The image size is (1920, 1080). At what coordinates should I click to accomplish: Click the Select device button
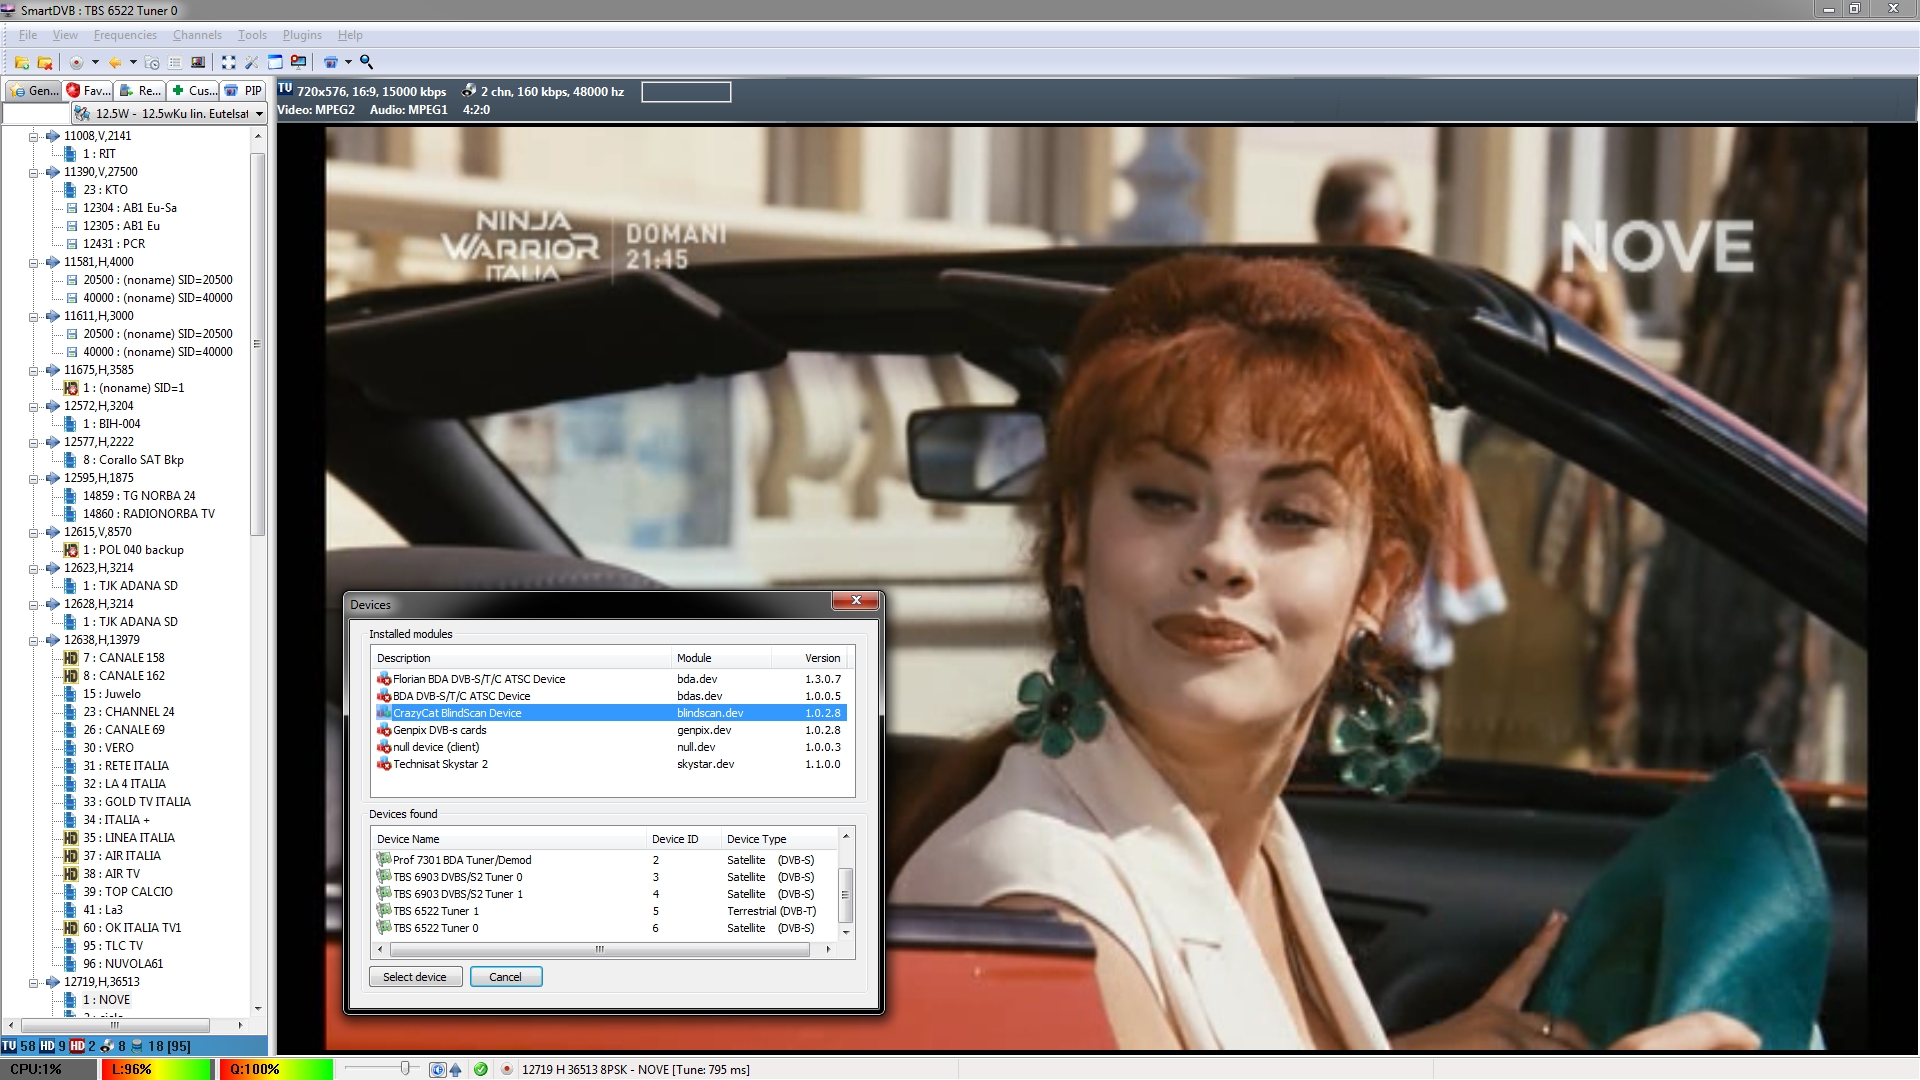point(415,977)
